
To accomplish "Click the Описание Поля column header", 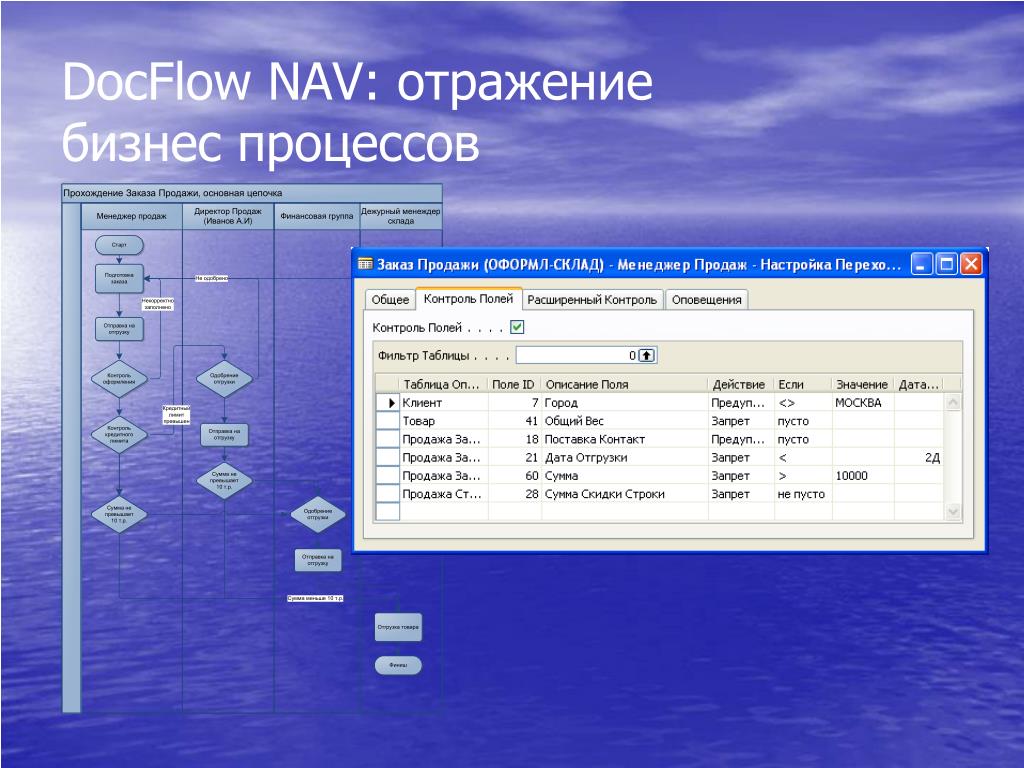I will tap(624, 385).
